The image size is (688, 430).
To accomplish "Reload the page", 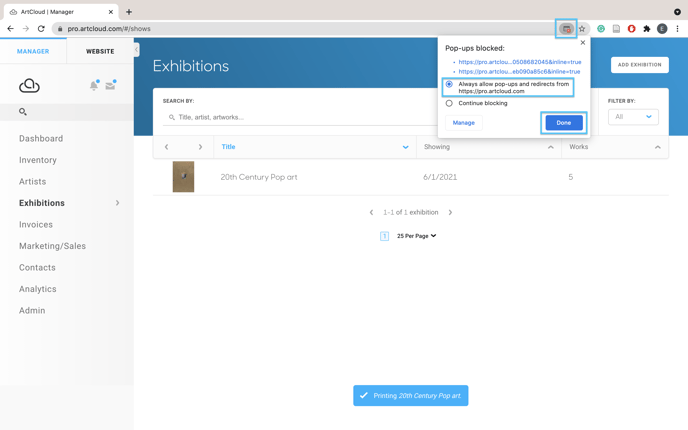I will (x=41, y=29).
